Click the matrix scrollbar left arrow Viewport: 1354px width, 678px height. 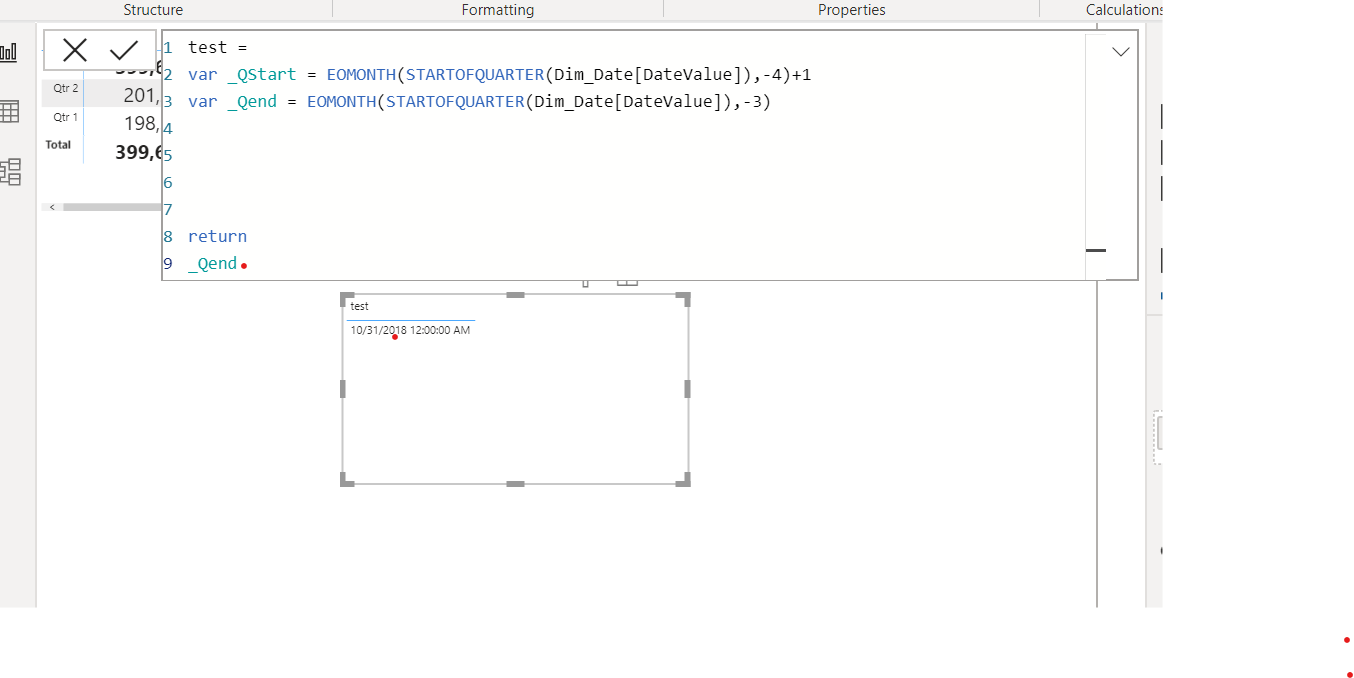click(52, 207)
